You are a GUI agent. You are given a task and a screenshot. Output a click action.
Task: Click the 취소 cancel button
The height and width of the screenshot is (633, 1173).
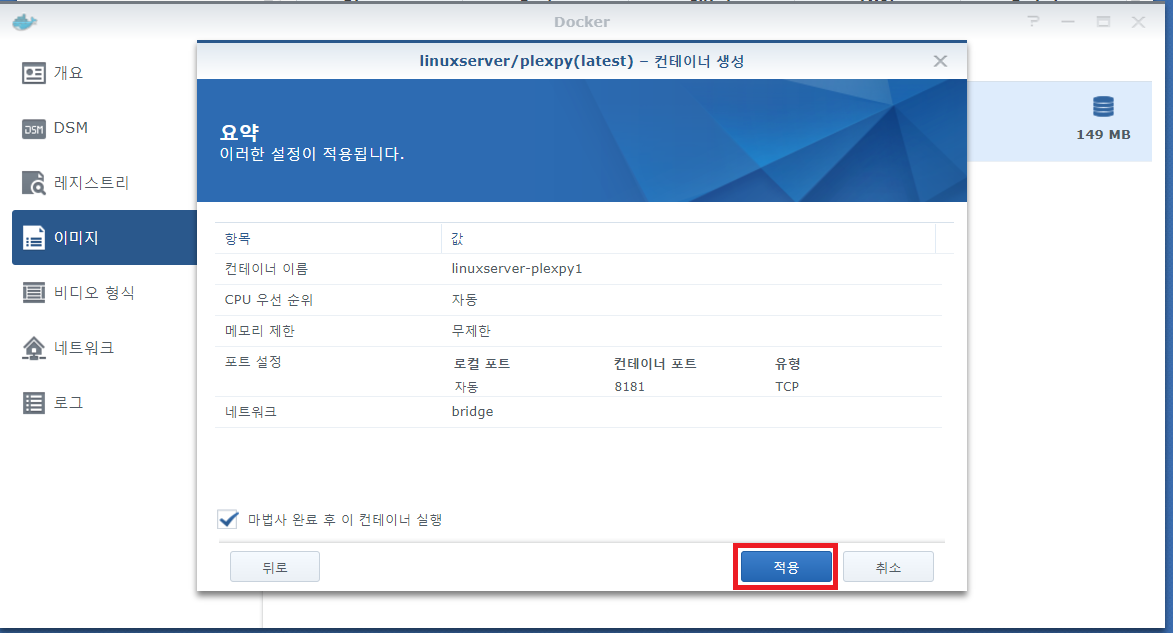click(x=888, y=567)
